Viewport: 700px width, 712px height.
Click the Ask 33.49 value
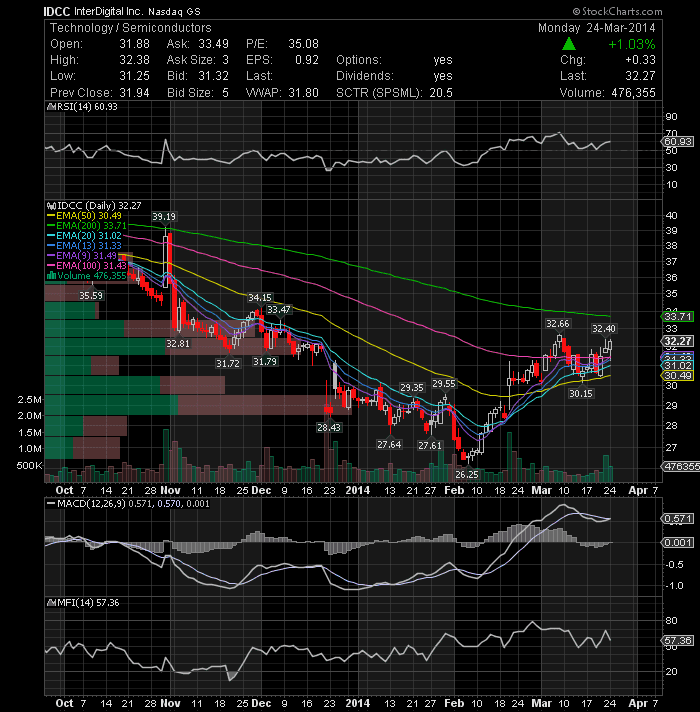pyautogui.click(x=213, y=44)
